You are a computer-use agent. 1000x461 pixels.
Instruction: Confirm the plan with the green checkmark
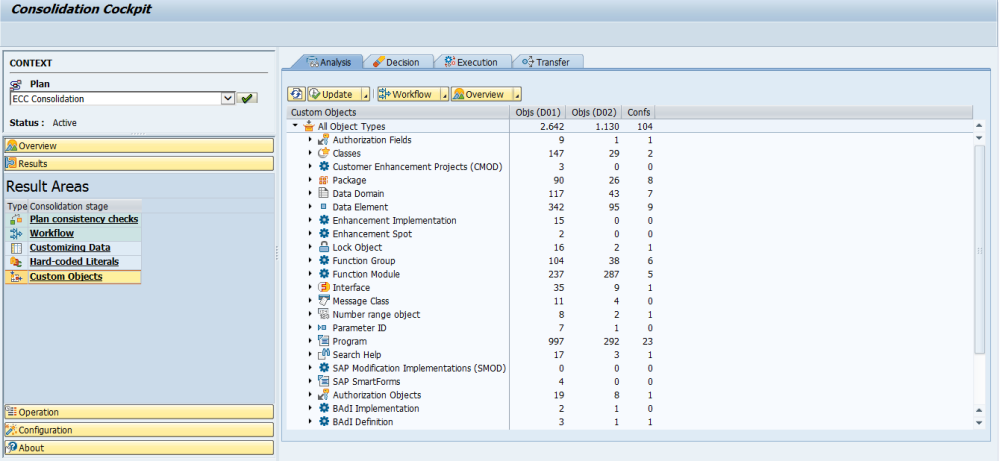point(247,98)
